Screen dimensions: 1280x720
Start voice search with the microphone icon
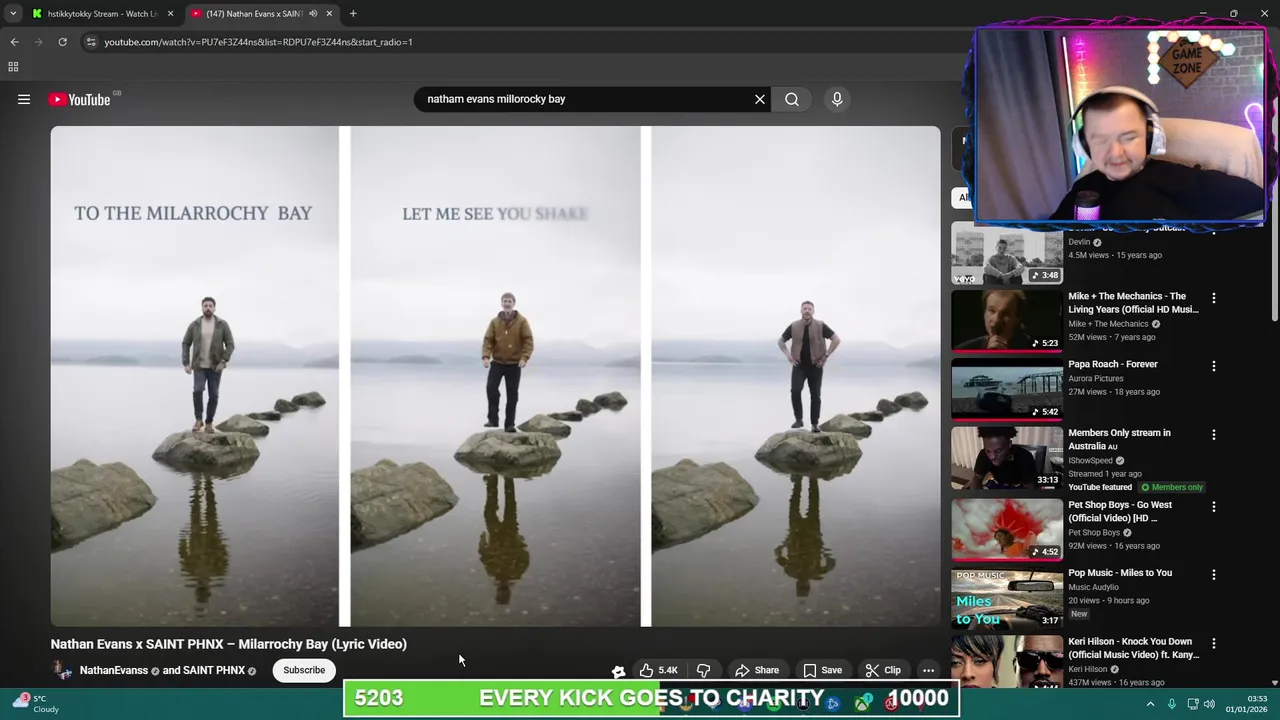[837, 99]
